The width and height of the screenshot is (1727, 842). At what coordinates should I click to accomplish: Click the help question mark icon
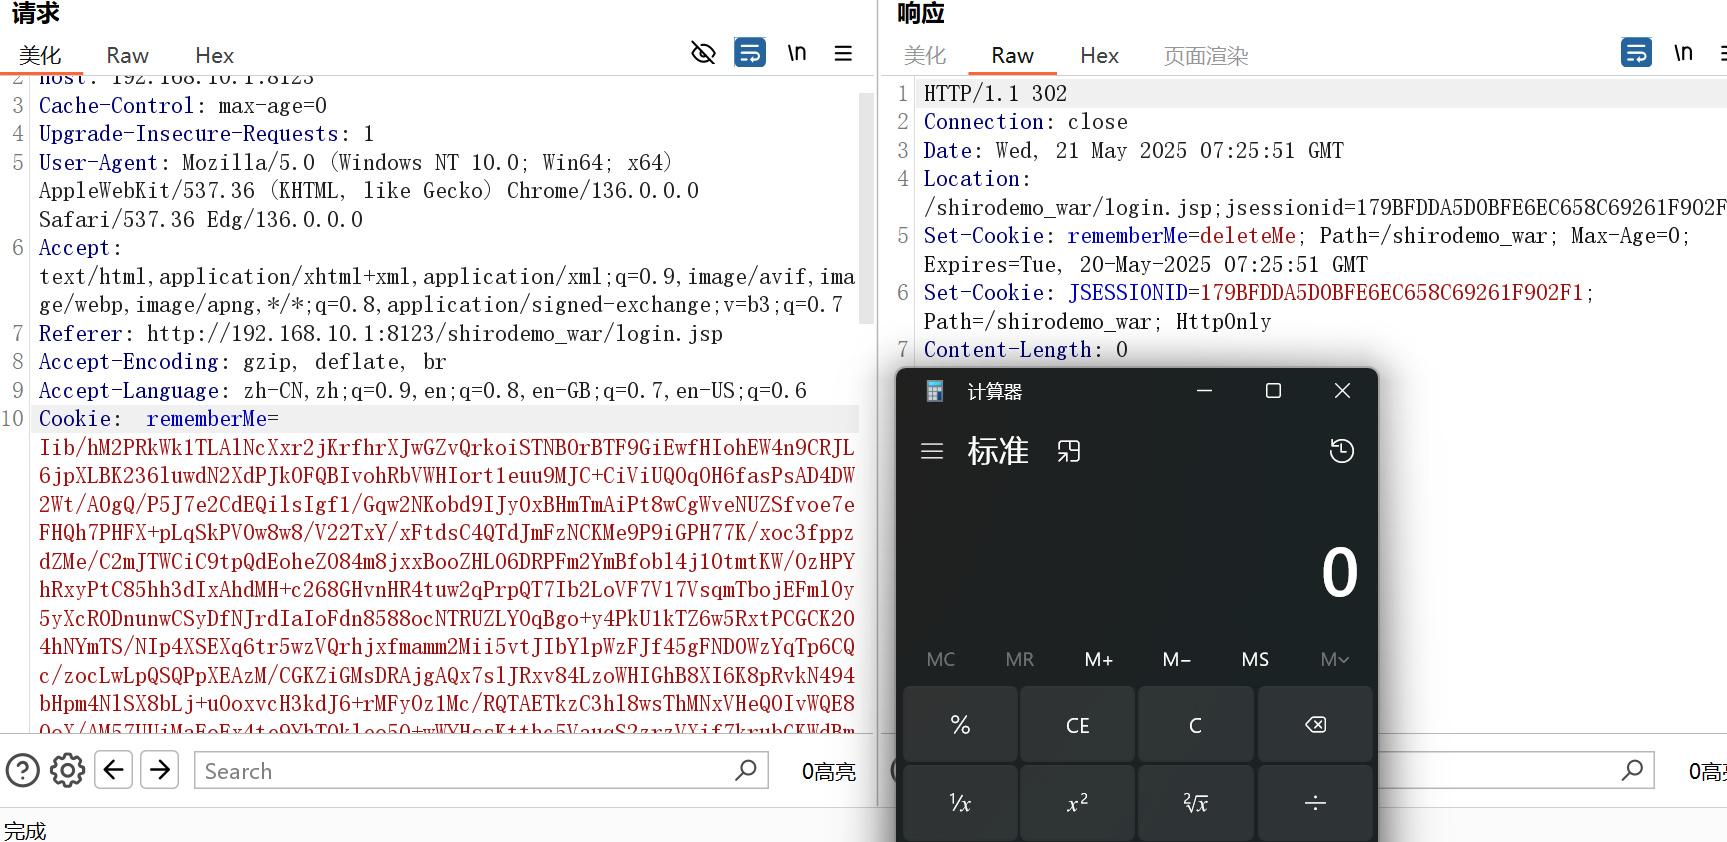tap(23, 771)
